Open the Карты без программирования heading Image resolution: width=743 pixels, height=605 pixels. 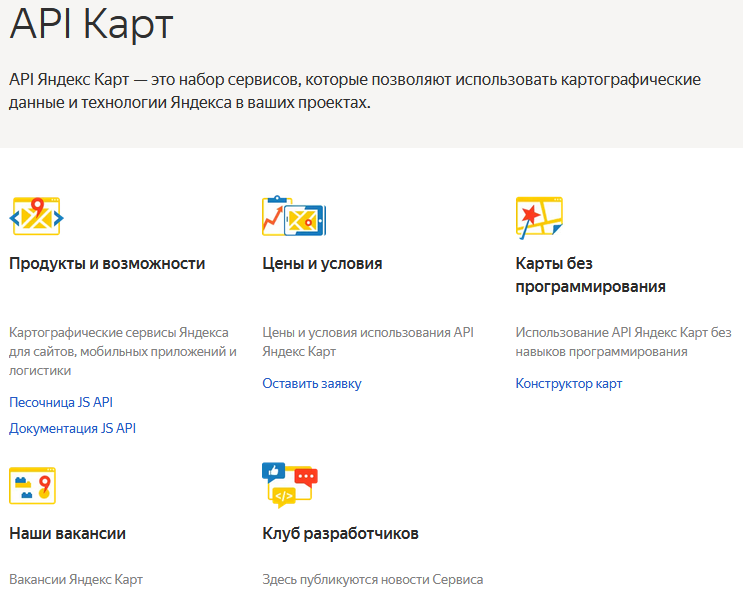[x=590, y=275]
